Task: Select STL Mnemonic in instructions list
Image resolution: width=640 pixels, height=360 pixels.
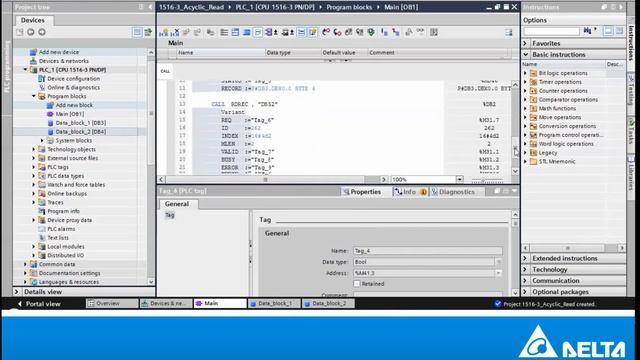Action: click(557, 162)
